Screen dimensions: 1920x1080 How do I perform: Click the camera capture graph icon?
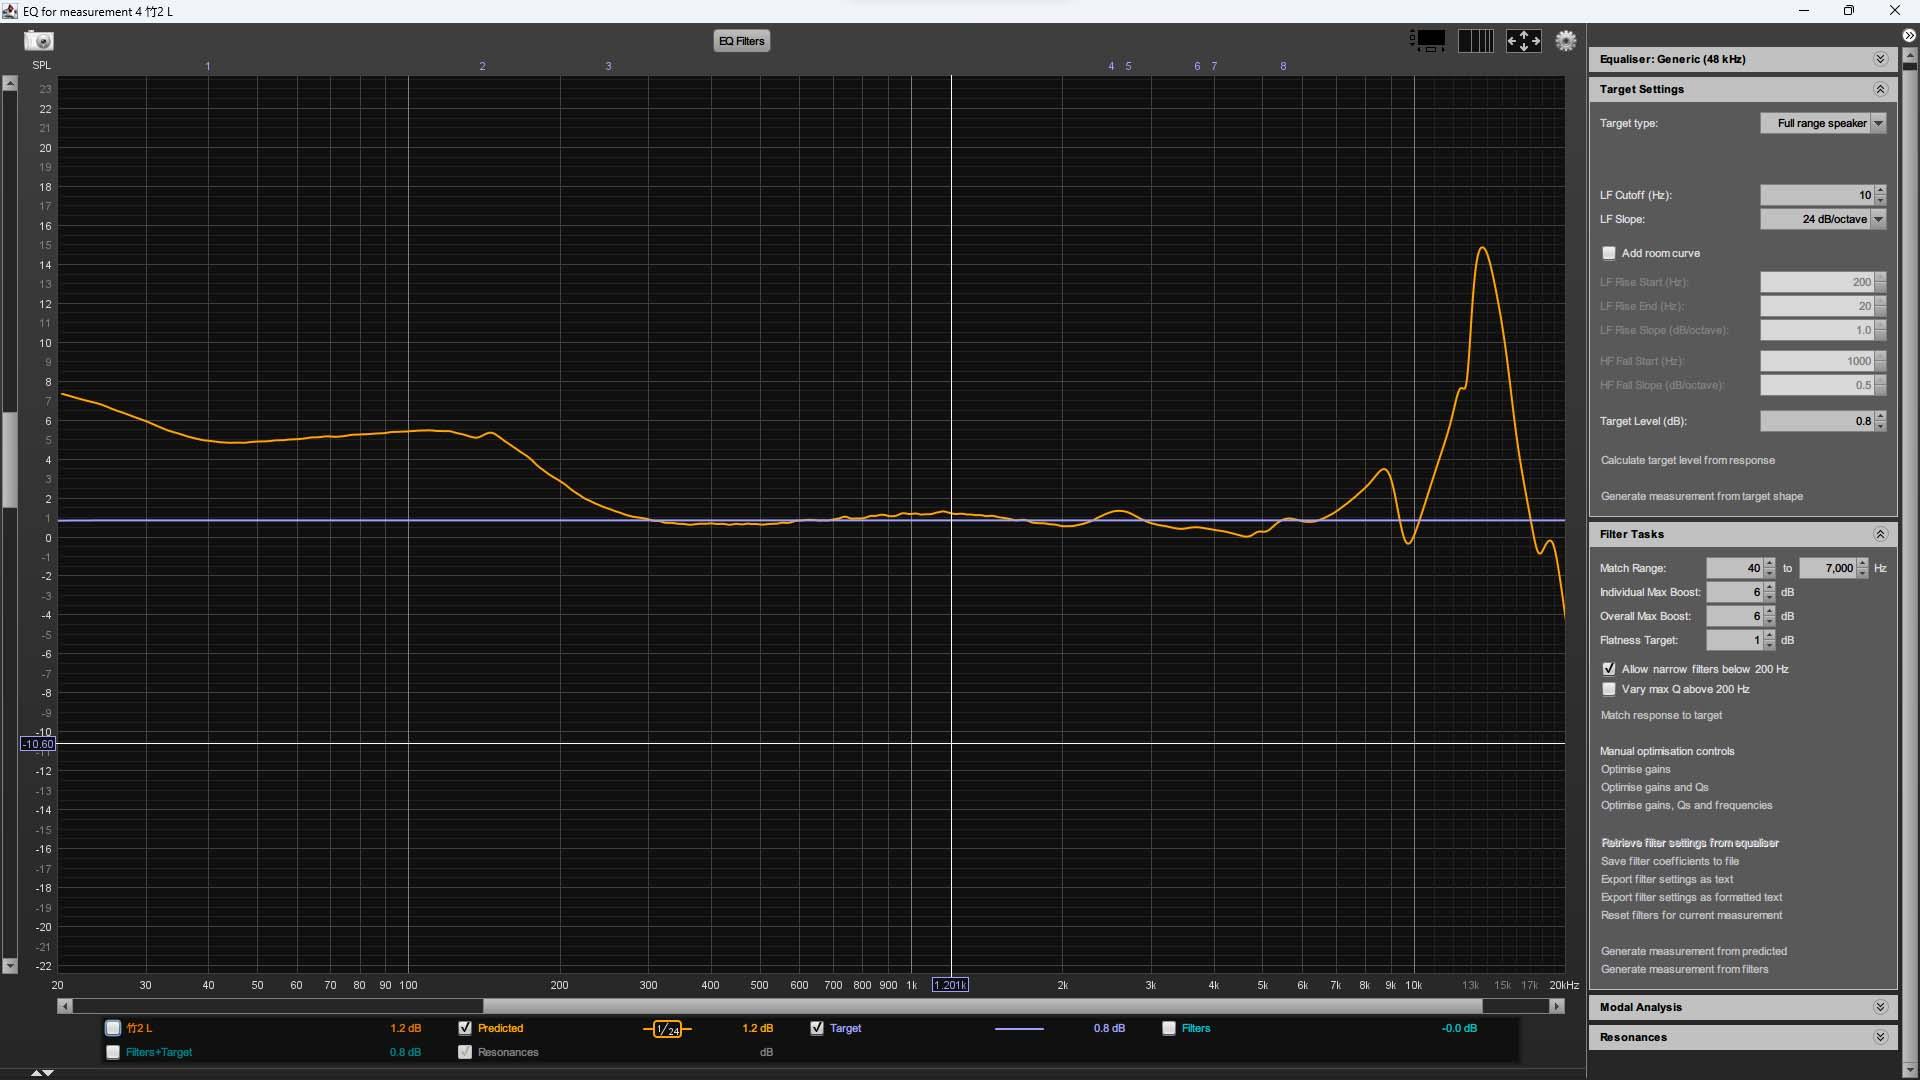pyautogui.click(x=39, y=41)
